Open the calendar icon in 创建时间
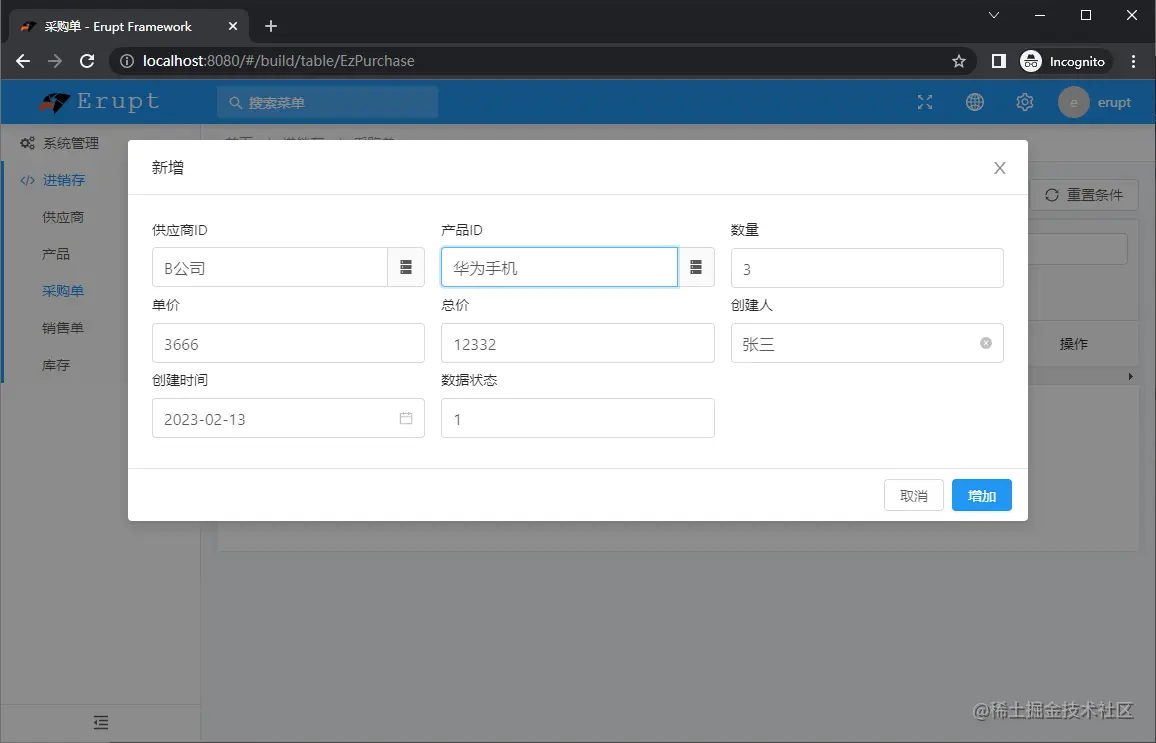The image size is (1156, 743). [x=405, y=418]
